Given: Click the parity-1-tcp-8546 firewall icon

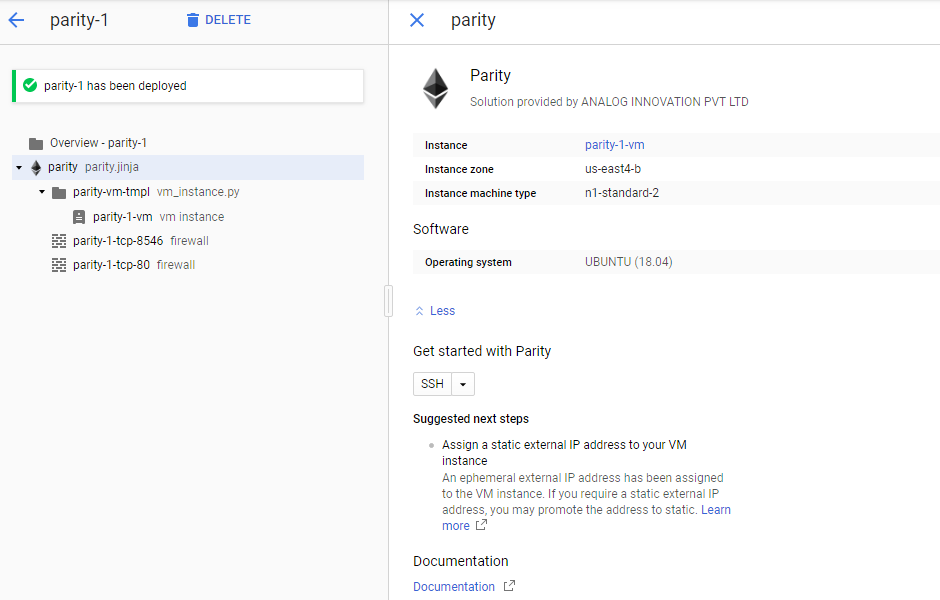Looking at the screenshot, I should (59, 241).
